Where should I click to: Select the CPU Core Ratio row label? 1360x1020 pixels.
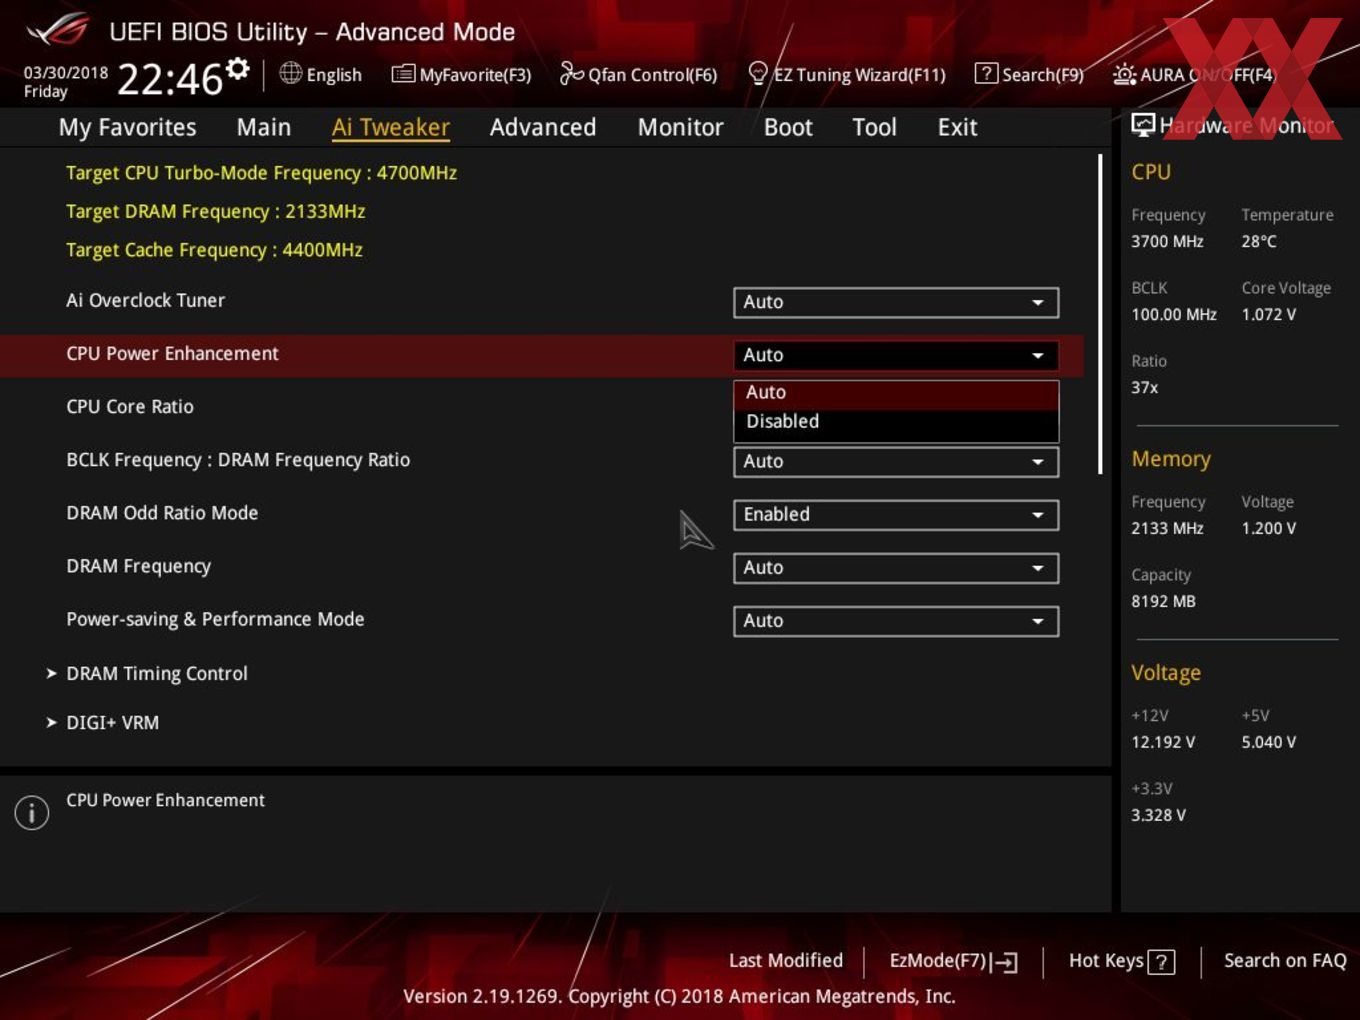point(130,407)
